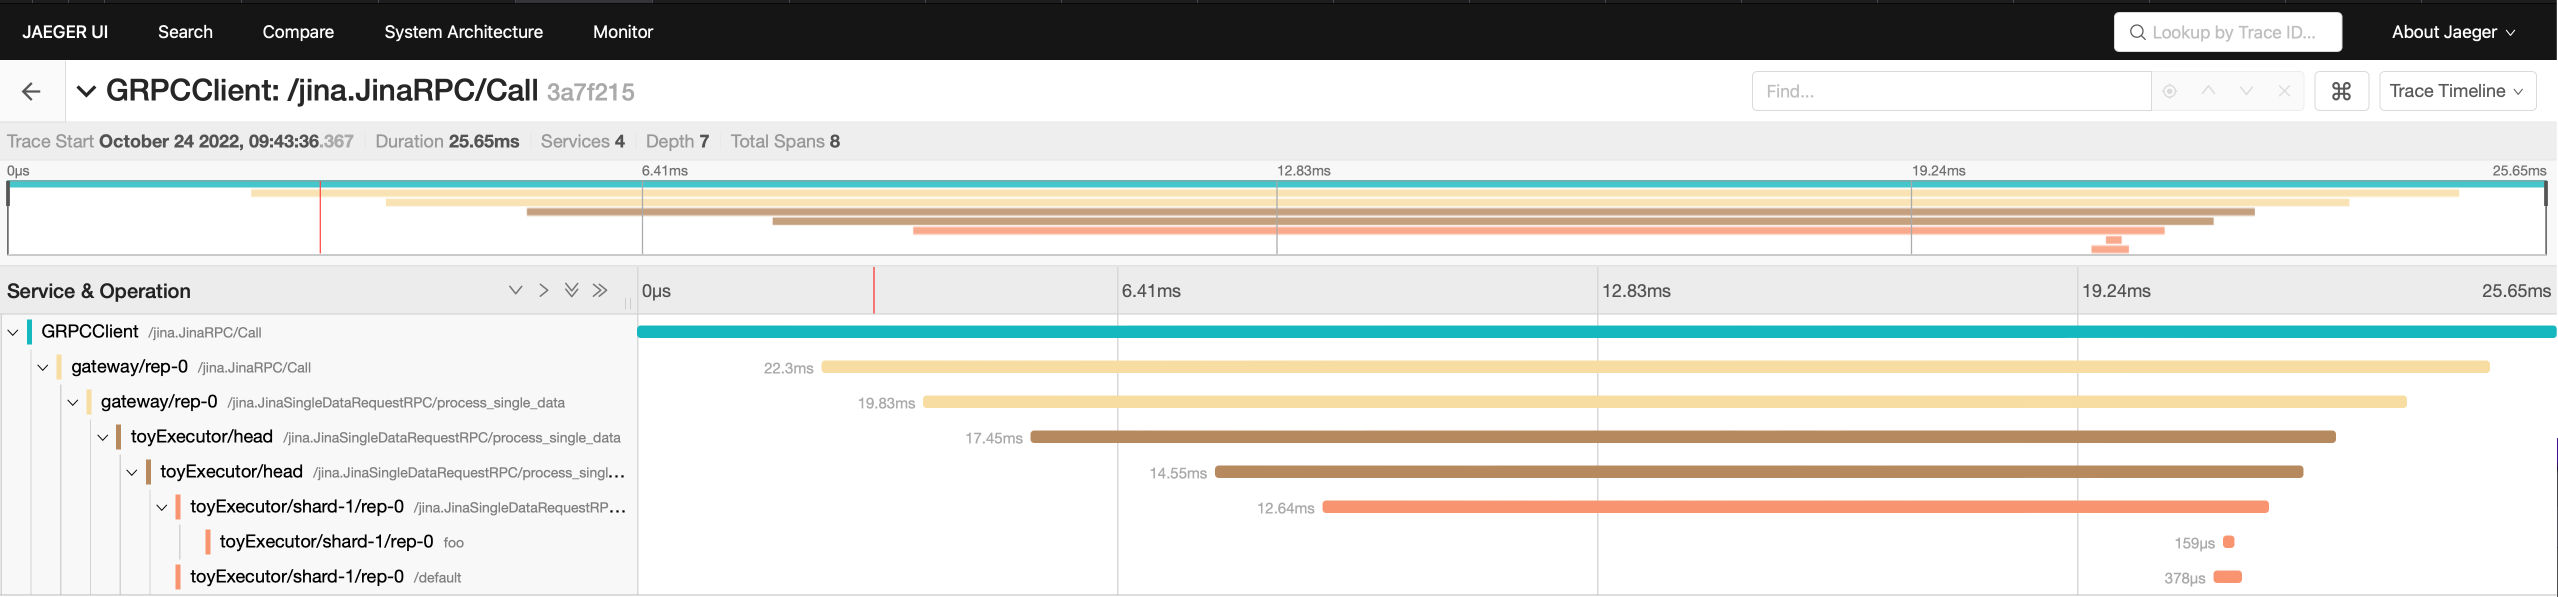
Task: Select the 14.55ms toyExecutor/head span bar
Action: pos(1759,472)
